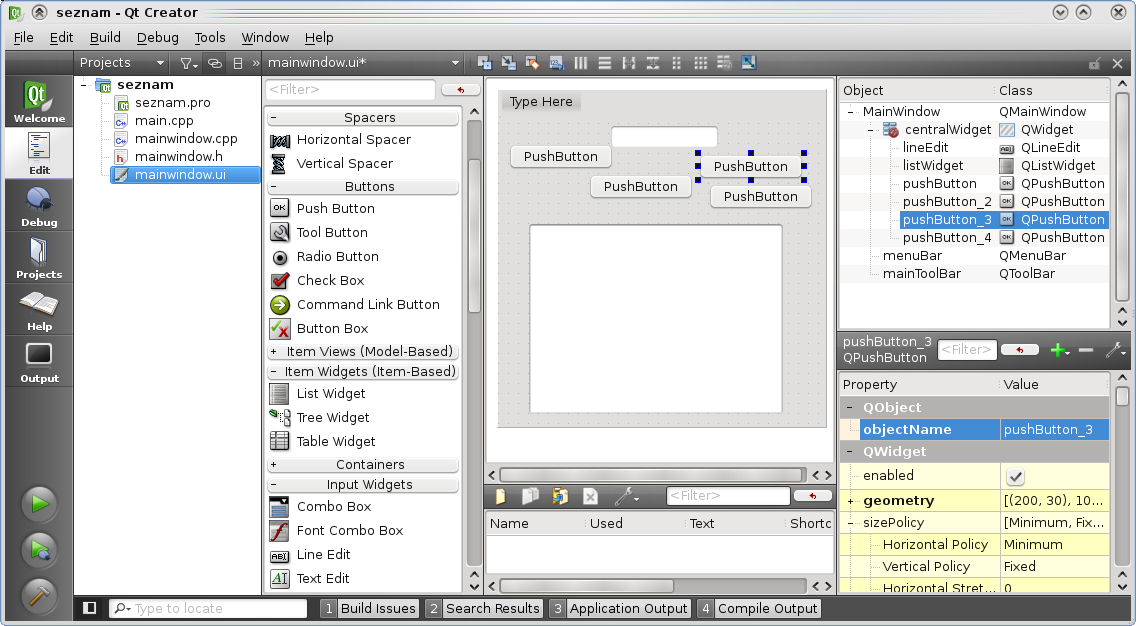Click the Edit Buddies toolbar icon
The height and width of the screenshot is (626, 1136).
[x=532, y=63]
